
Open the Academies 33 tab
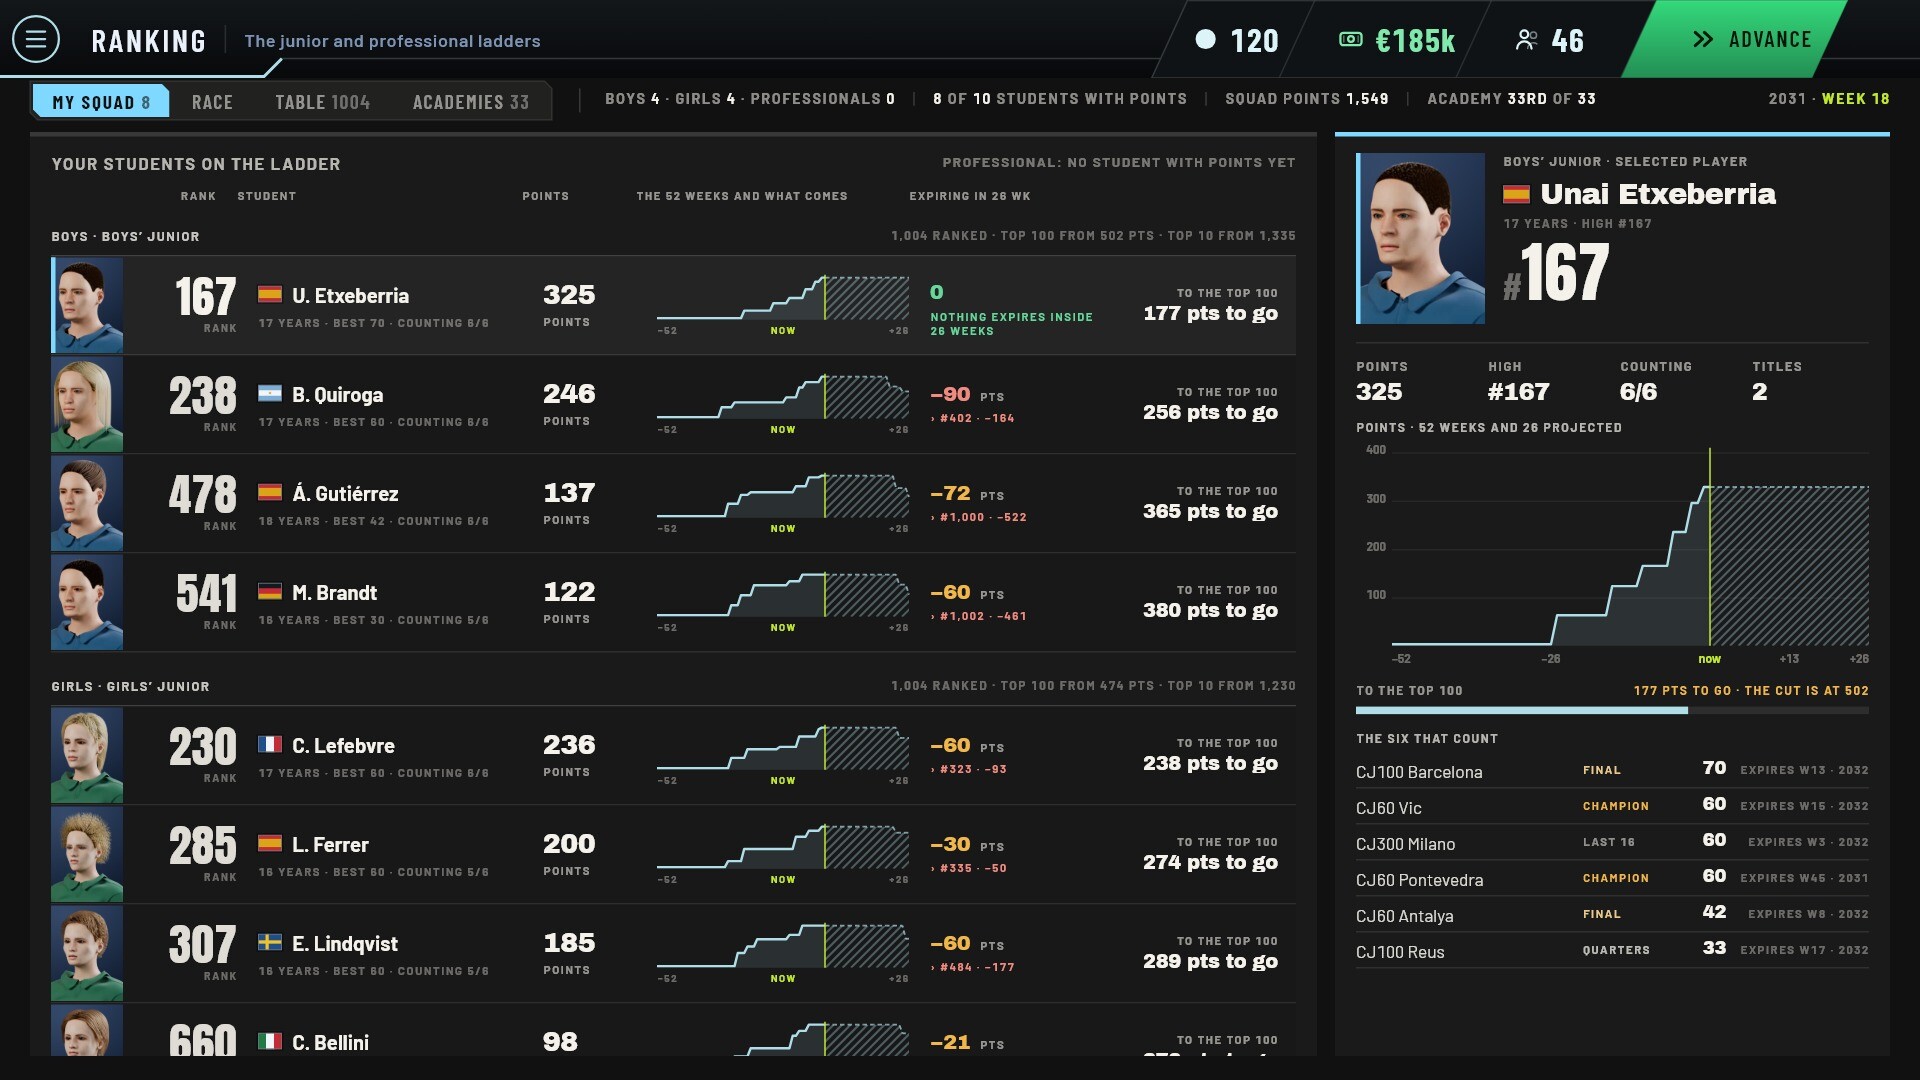point(471,102)
